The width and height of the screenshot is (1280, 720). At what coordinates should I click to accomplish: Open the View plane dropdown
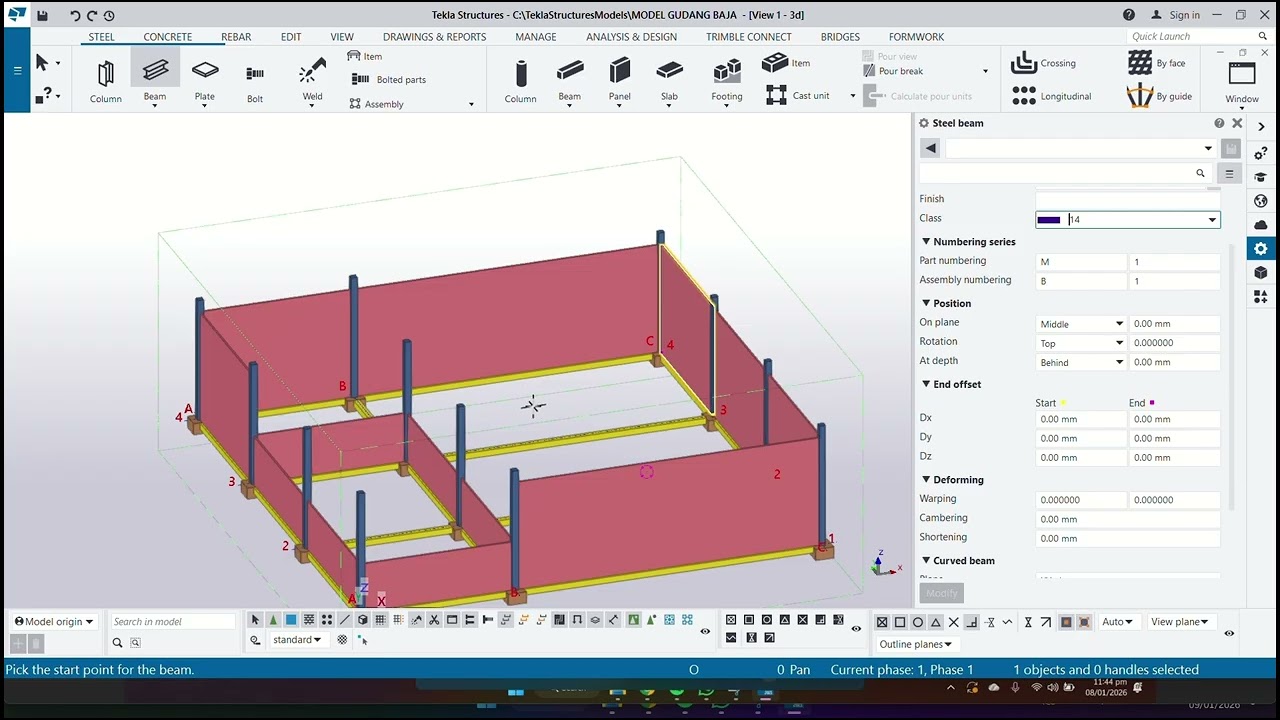[1181, 622]
